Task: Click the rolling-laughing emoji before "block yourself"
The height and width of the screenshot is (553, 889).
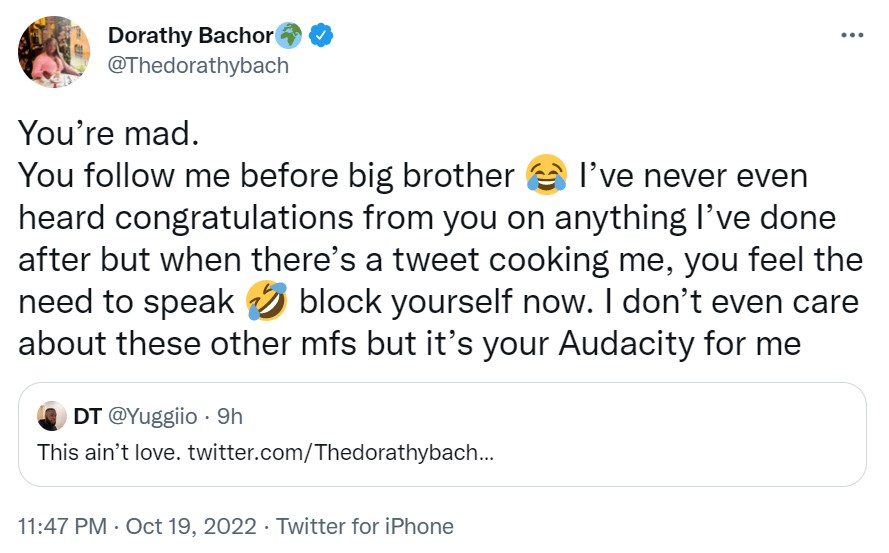Action: (x=266, y=301)
